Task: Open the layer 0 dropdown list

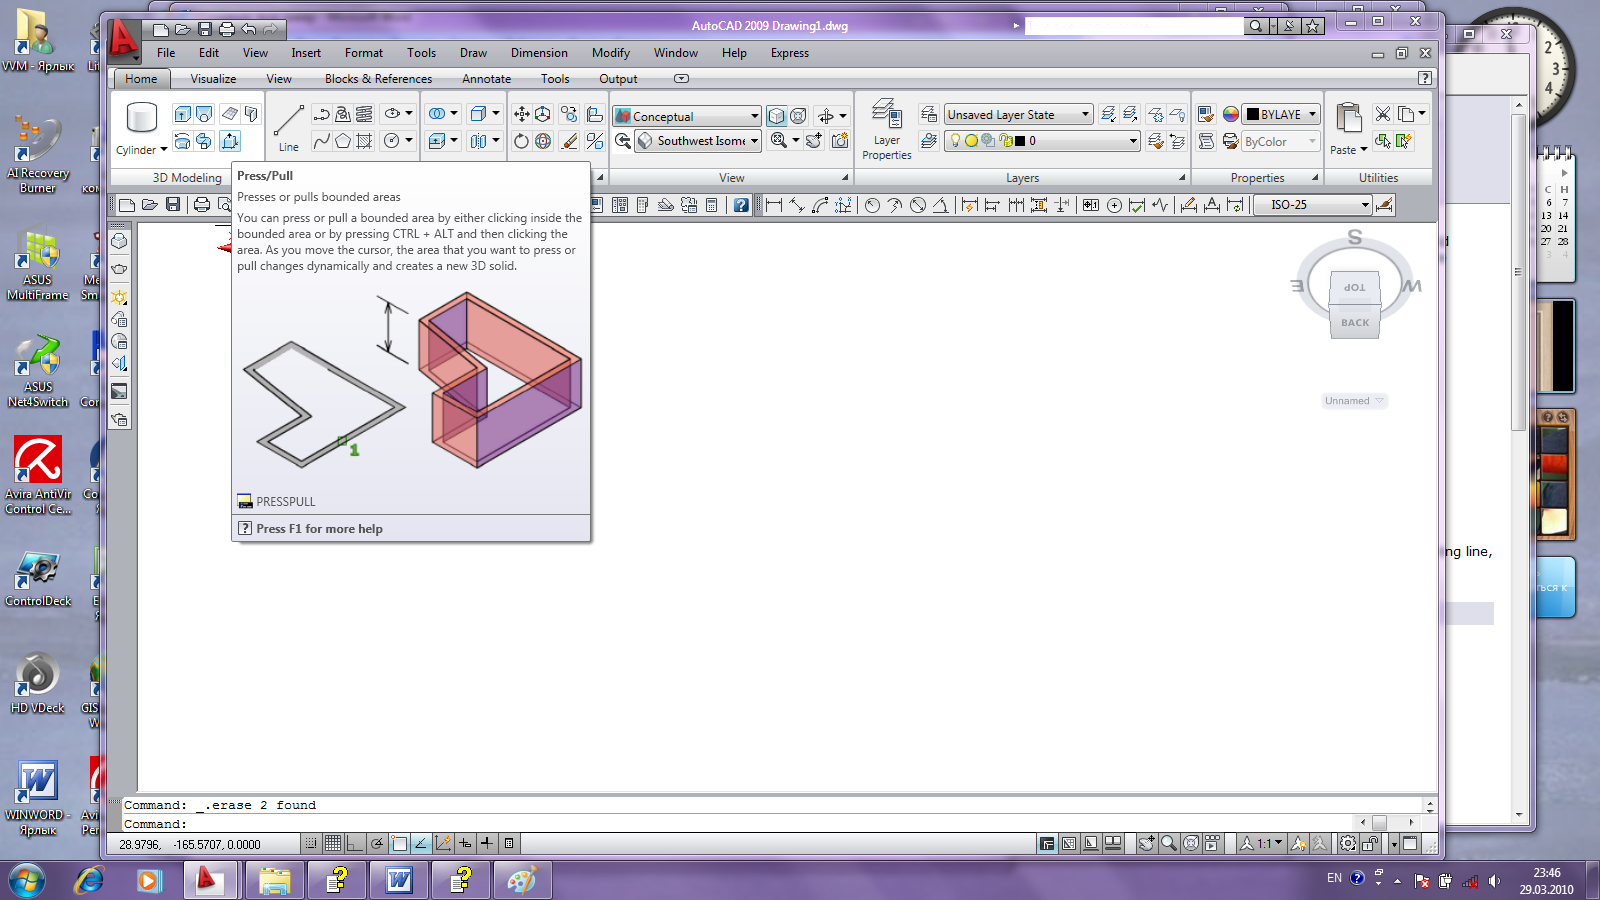Action: click(1043, 141)
